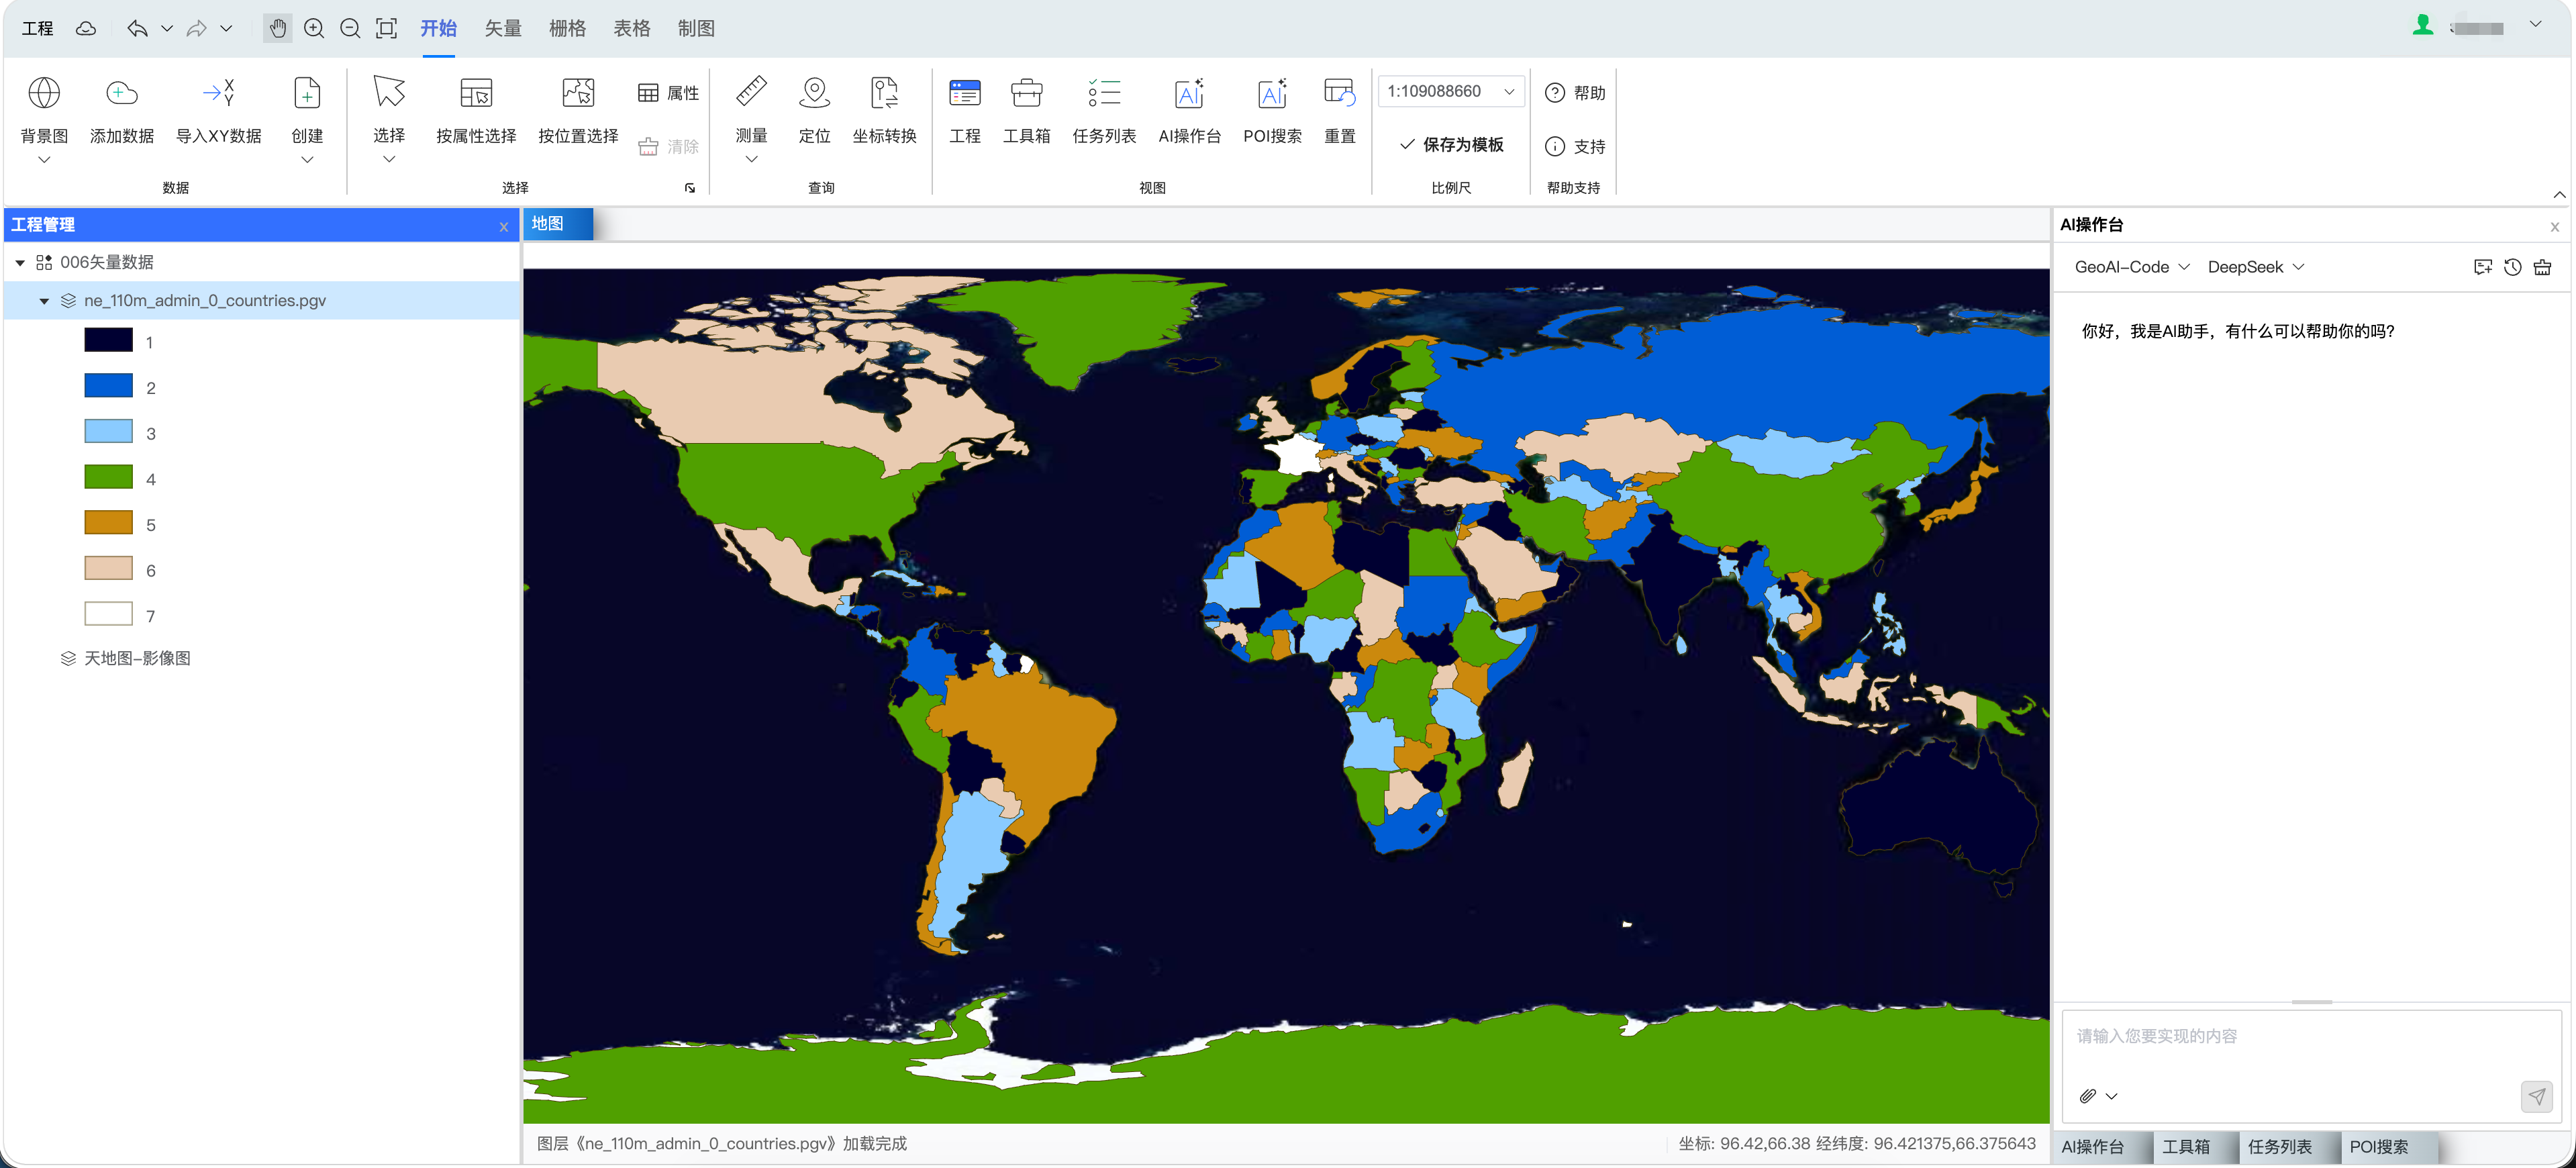Click the cloud save icon in title bar
This screenshot has width=2576, height=1168.
click(x=86, y=28)
